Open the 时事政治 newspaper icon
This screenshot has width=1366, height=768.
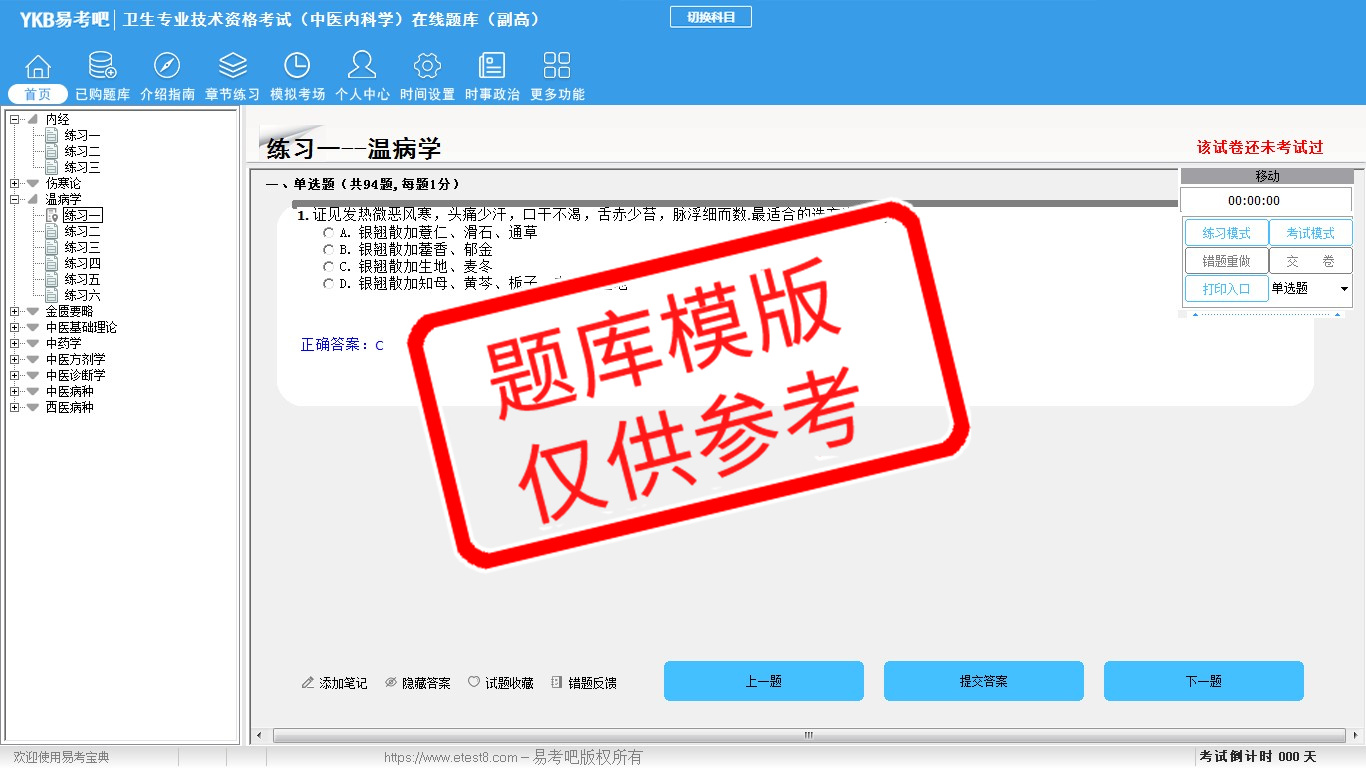point(492,66)
